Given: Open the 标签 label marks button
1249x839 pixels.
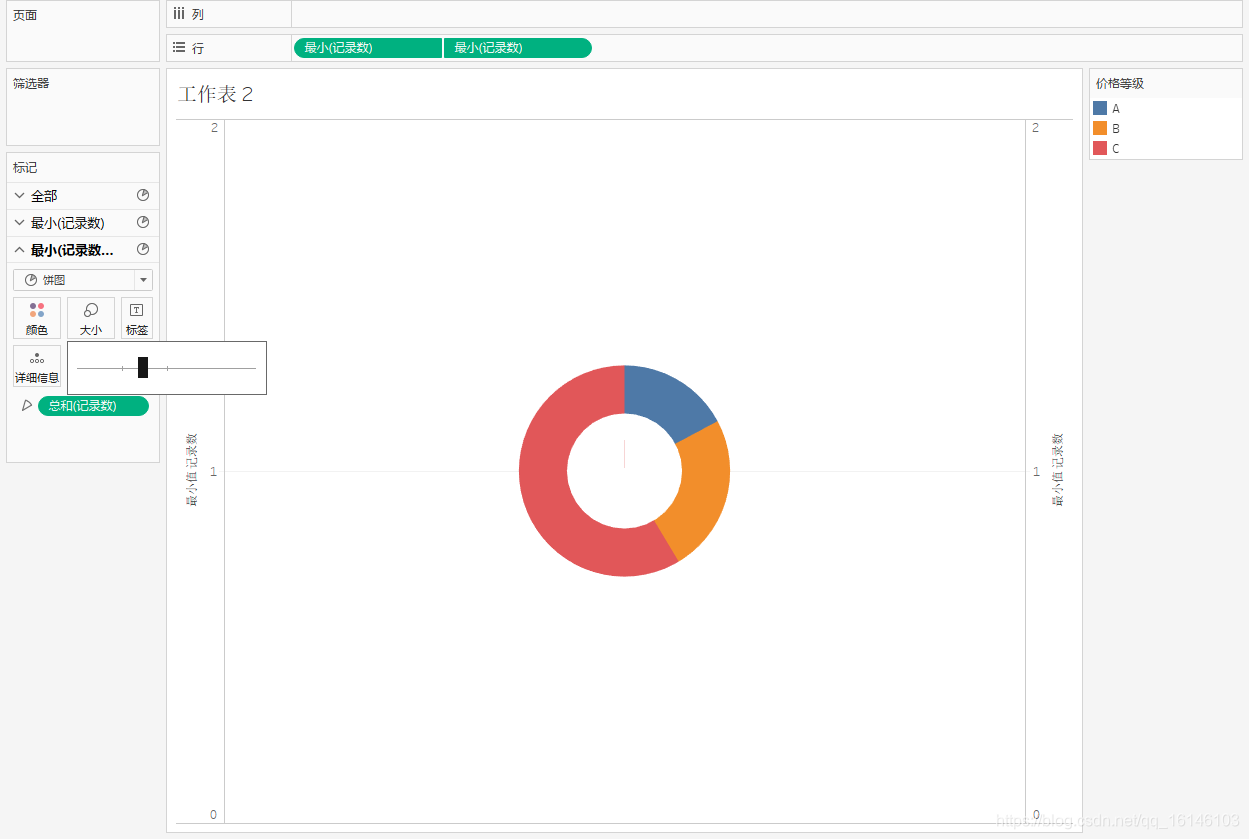Looking at the screenshot, I should pyautogui.click(x=137, y=318).
